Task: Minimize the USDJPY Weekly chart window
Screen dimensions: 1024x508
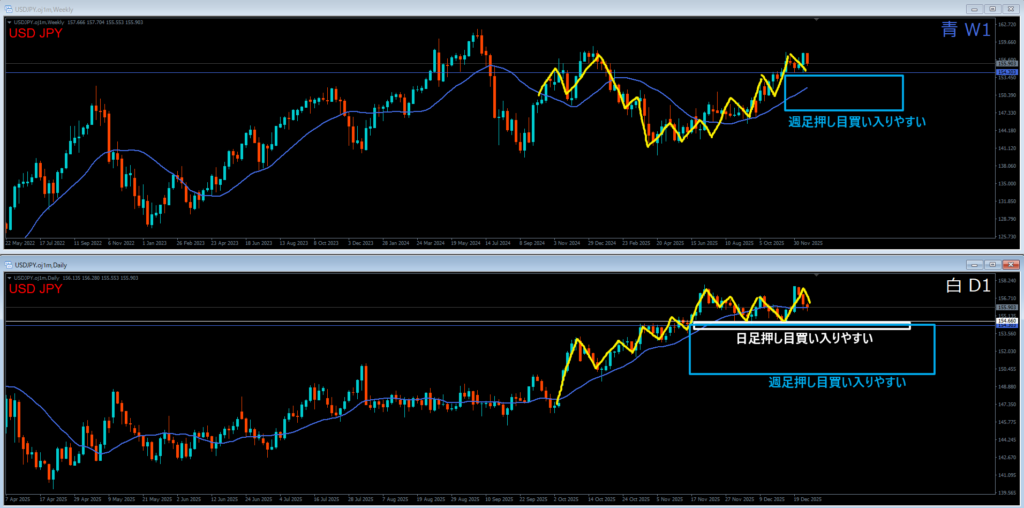Action: click(975, 9)
